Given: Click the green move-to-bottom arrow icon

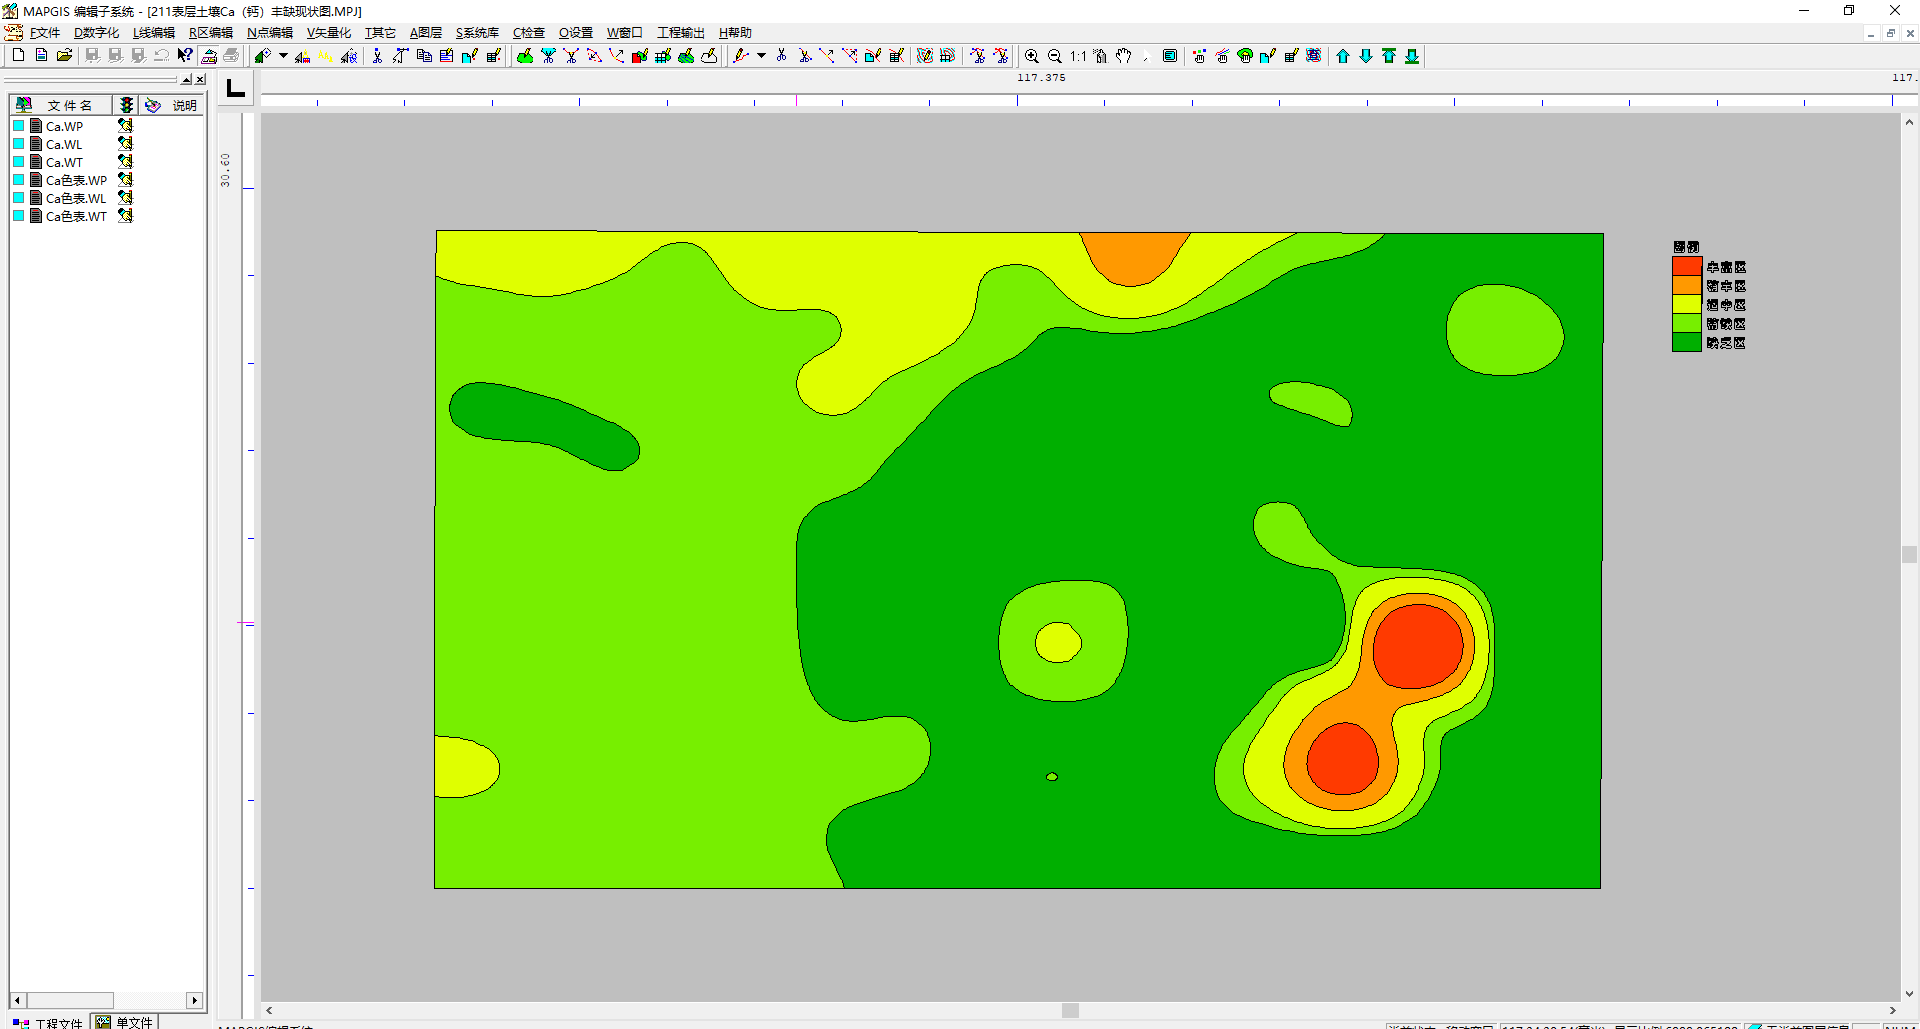Looking at the screenshot, I should (1412, 57).
